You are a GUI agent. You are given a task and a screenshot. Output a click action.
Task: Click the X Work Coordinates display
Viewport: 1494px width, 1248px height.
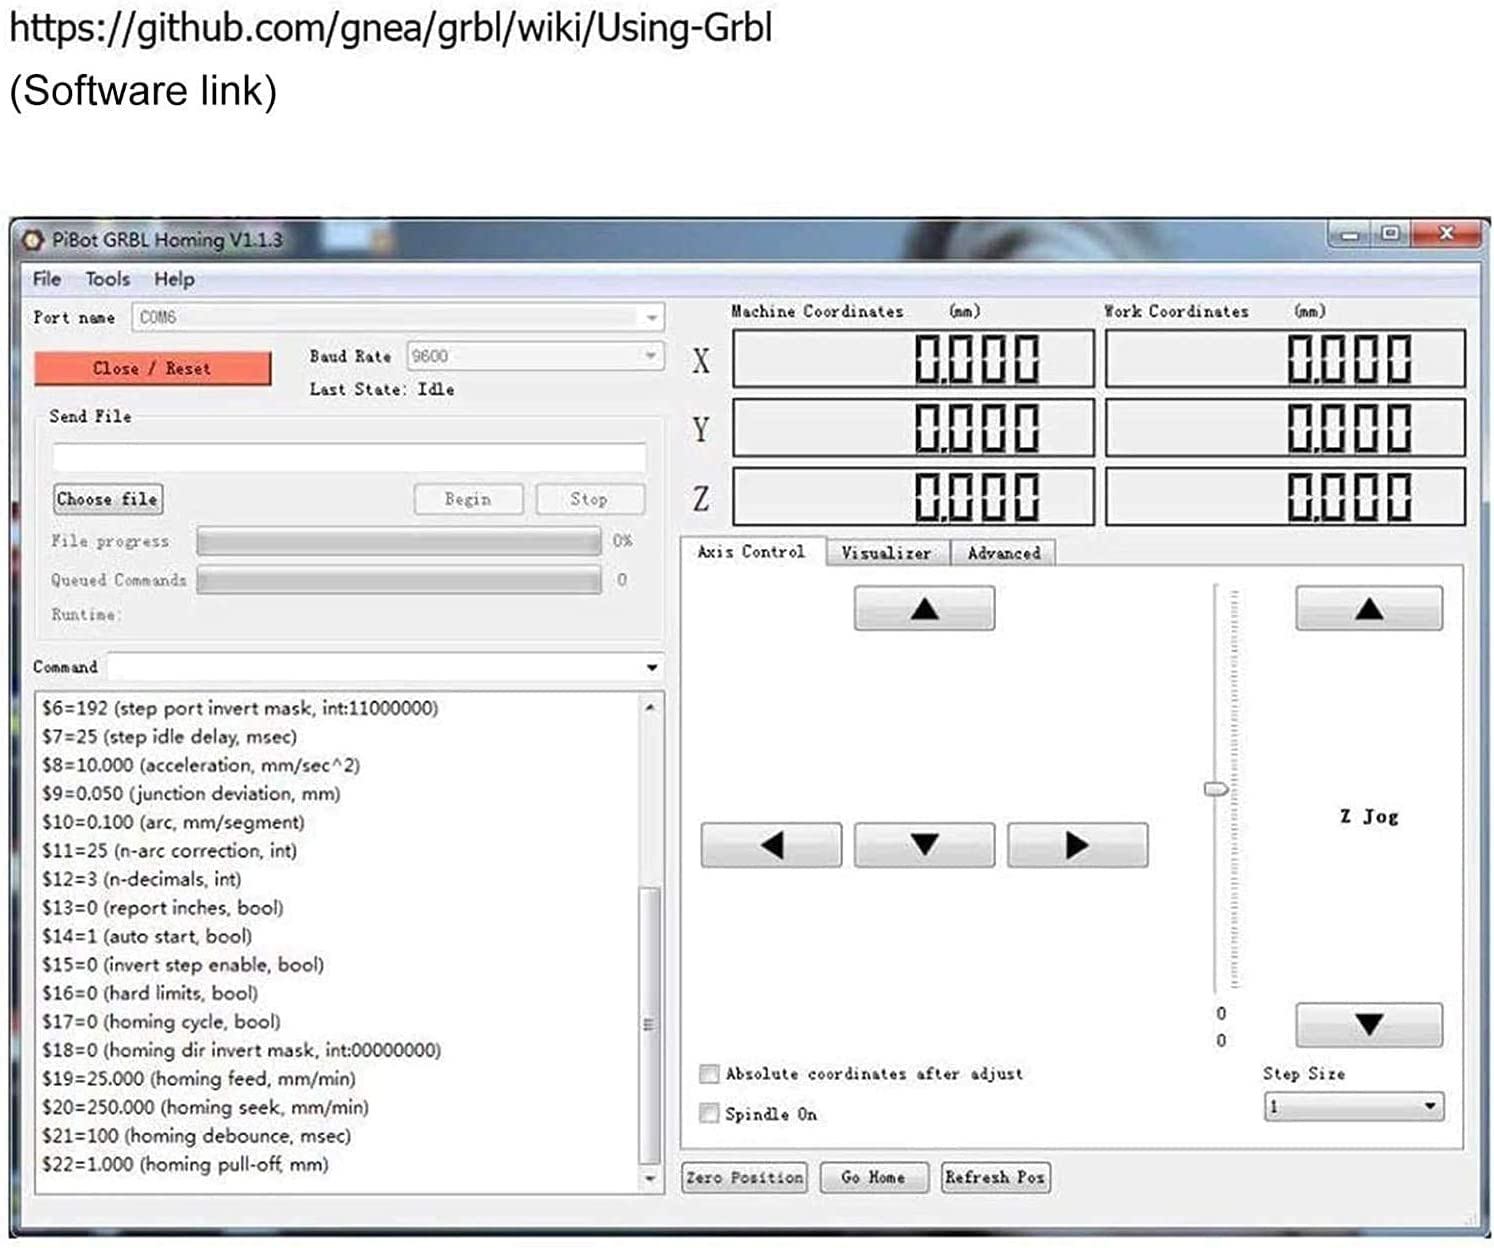pos(1286,358)
